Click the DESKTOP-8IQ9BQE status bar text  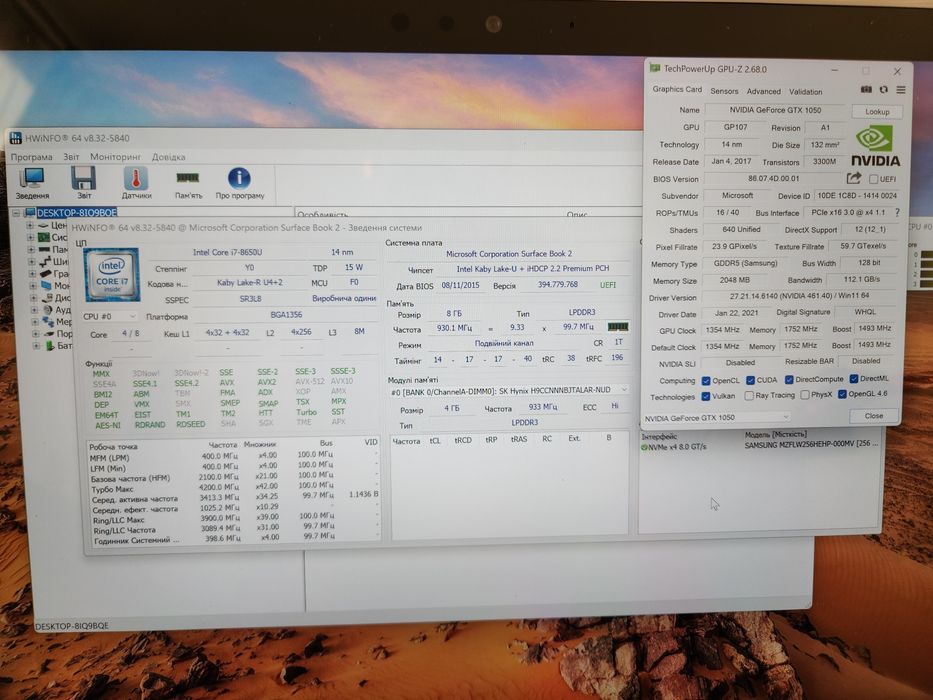click(x=72, y=626)
